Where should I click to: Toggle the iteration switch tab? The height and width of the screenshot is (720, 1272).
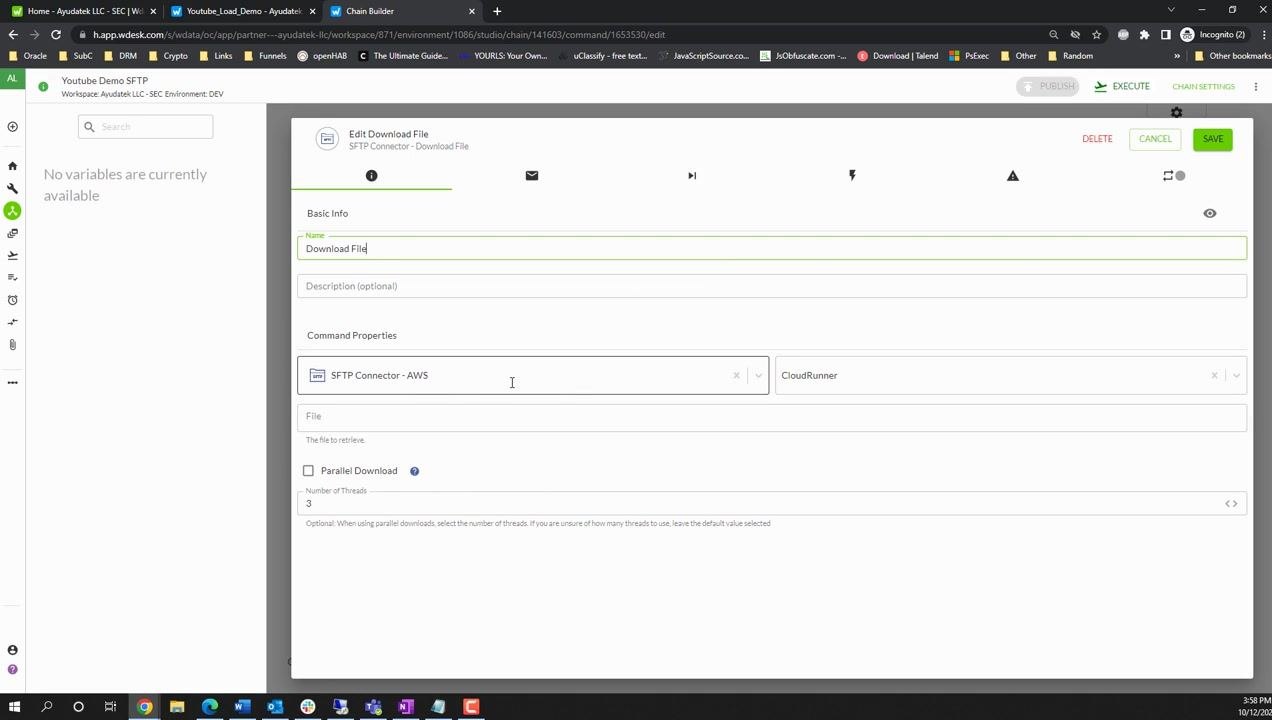(x=1173, y=176)
